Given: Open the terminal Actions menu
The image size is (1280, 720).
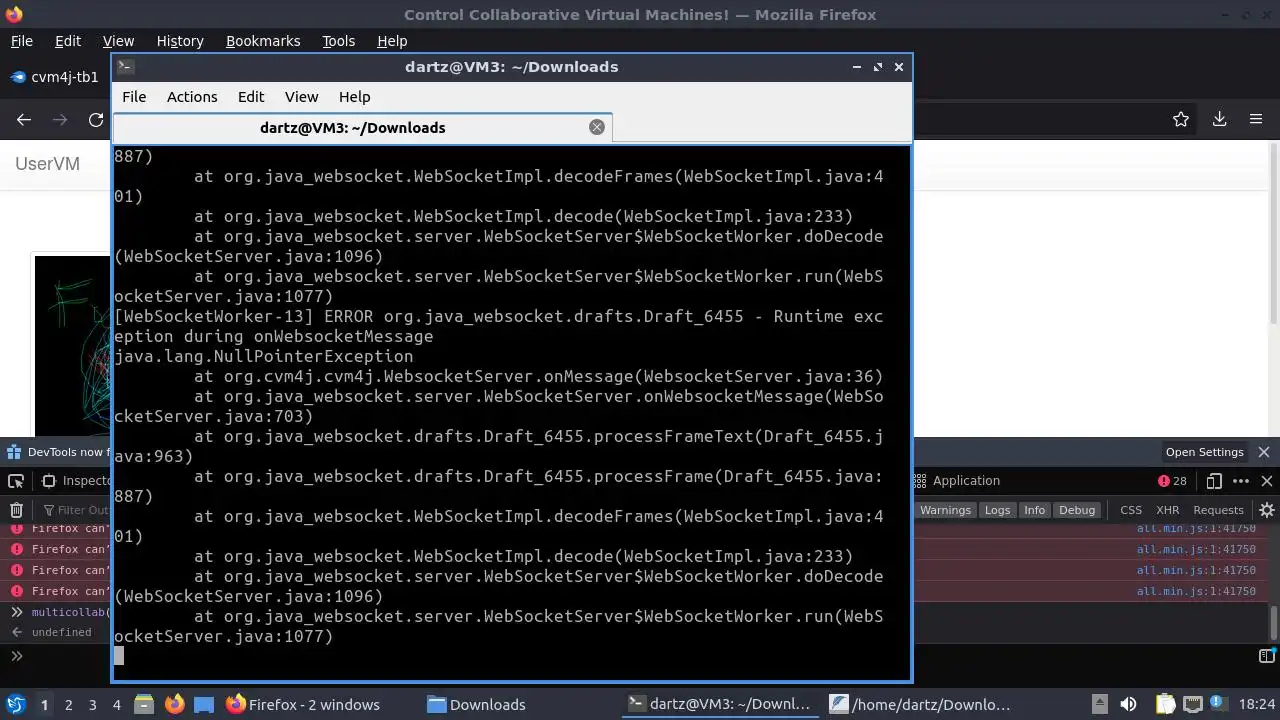Looking at the screenshot, I should pyautogui.click(x=192, y=97).
